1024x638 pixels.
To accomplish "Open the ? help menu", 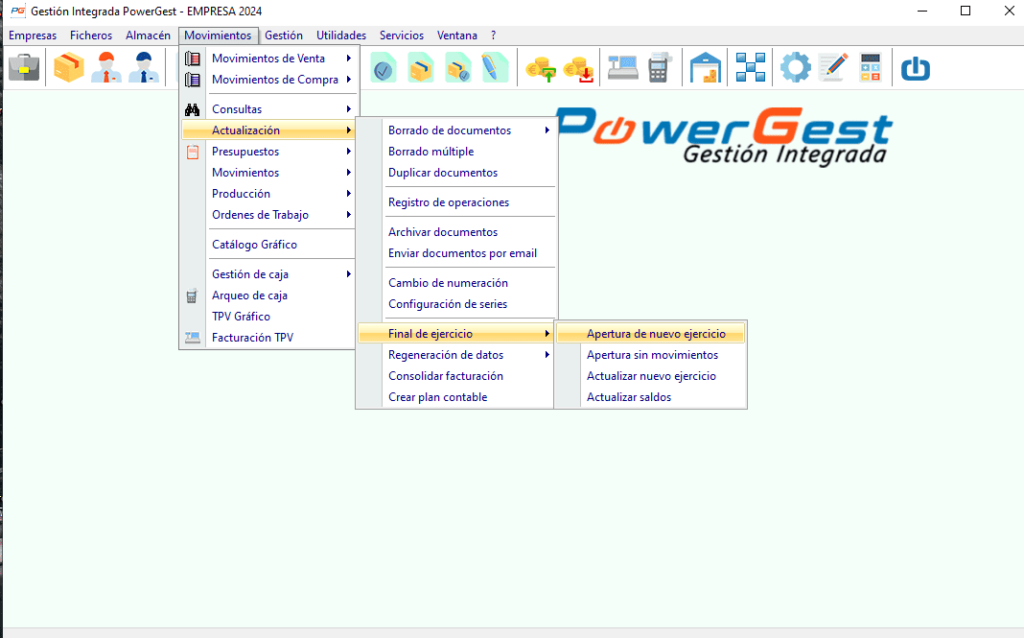I will [x=493, y=35].
